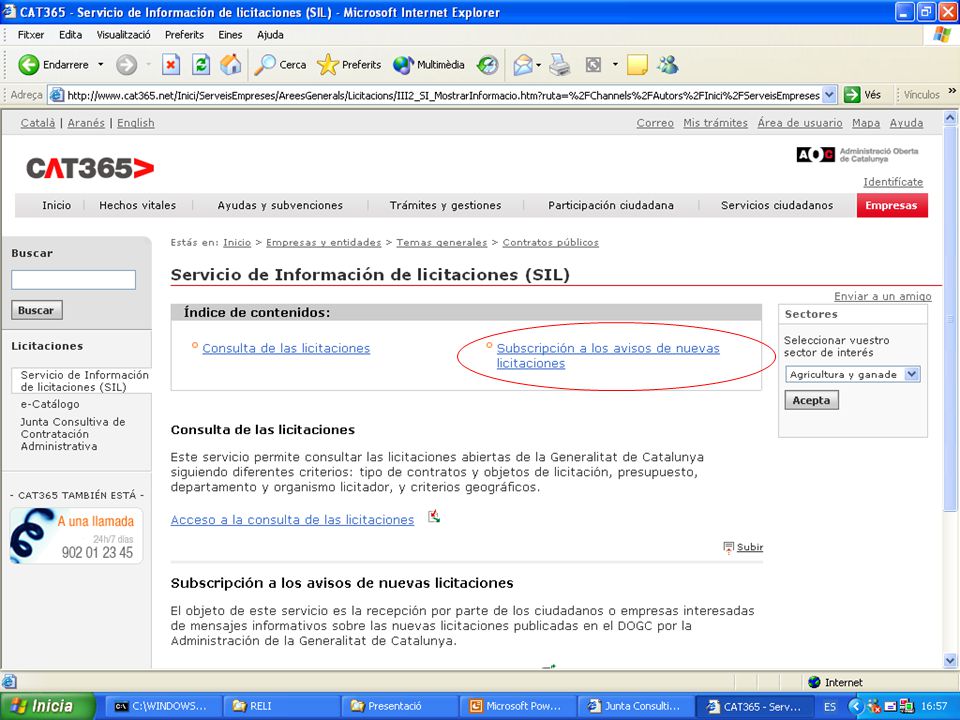This screenshot has width=960, height=720.
Task: Click the Vés go arrow button
Action: pyautogui.click(x=862, y=95)
